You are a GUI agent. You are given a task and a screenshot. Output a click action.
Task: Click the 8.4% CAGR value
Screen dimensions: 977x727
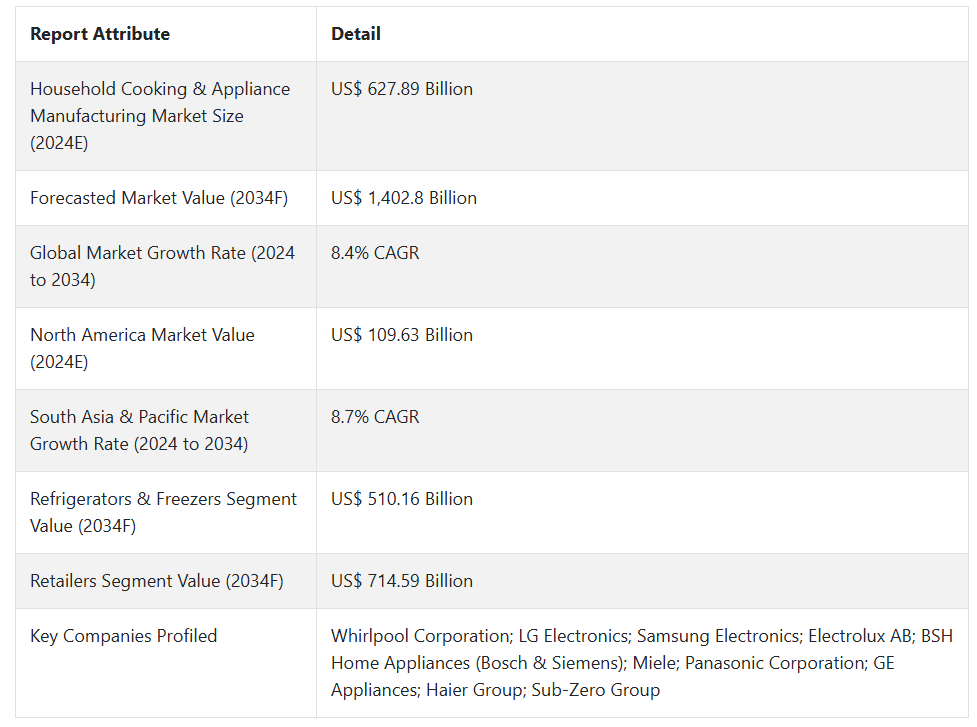pyautogui.click(x=375, y=253)
